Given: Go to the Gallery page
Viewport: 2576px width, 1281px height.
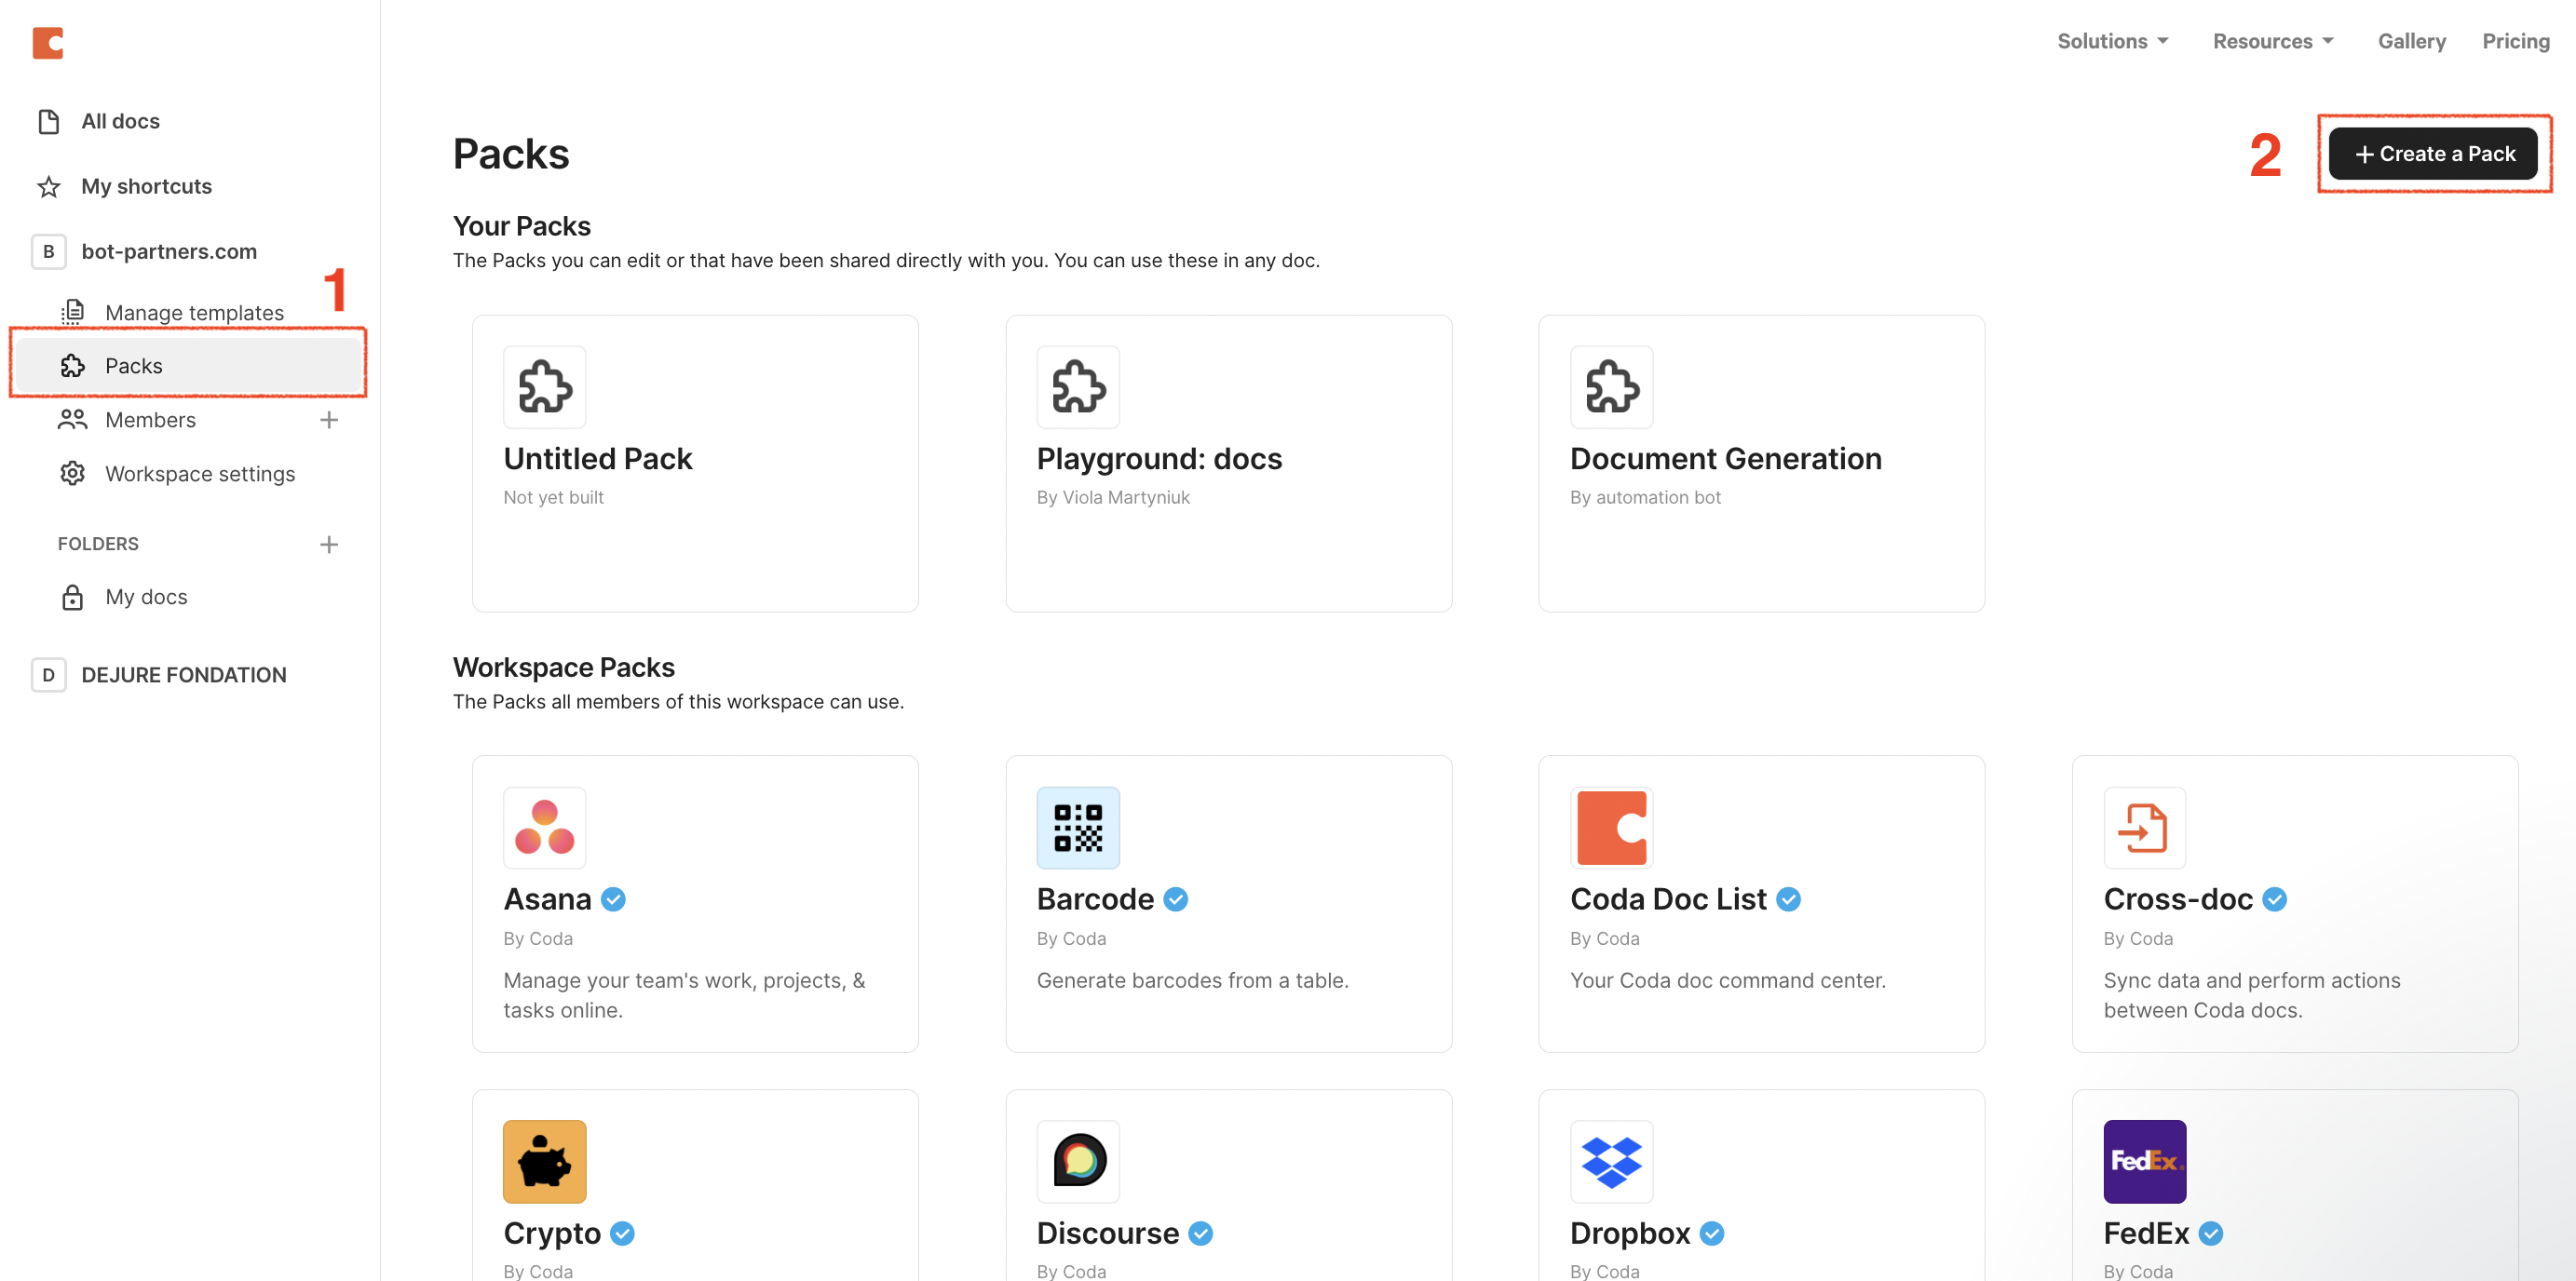Looking at the screenshot, I should pos(2411,41).
